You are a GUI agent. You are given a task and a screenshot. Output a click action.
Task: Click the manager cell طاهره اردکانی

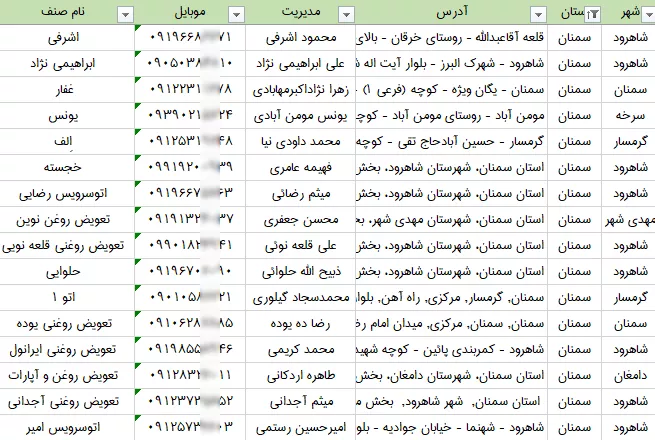pyautogui.click(x=300, y=376)
